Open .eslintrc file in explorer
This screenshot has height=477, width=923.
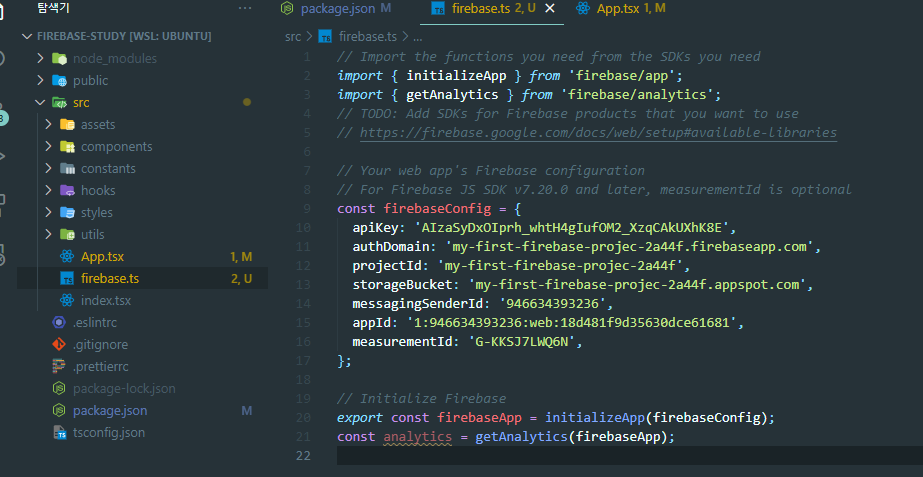tap(95, 322)
